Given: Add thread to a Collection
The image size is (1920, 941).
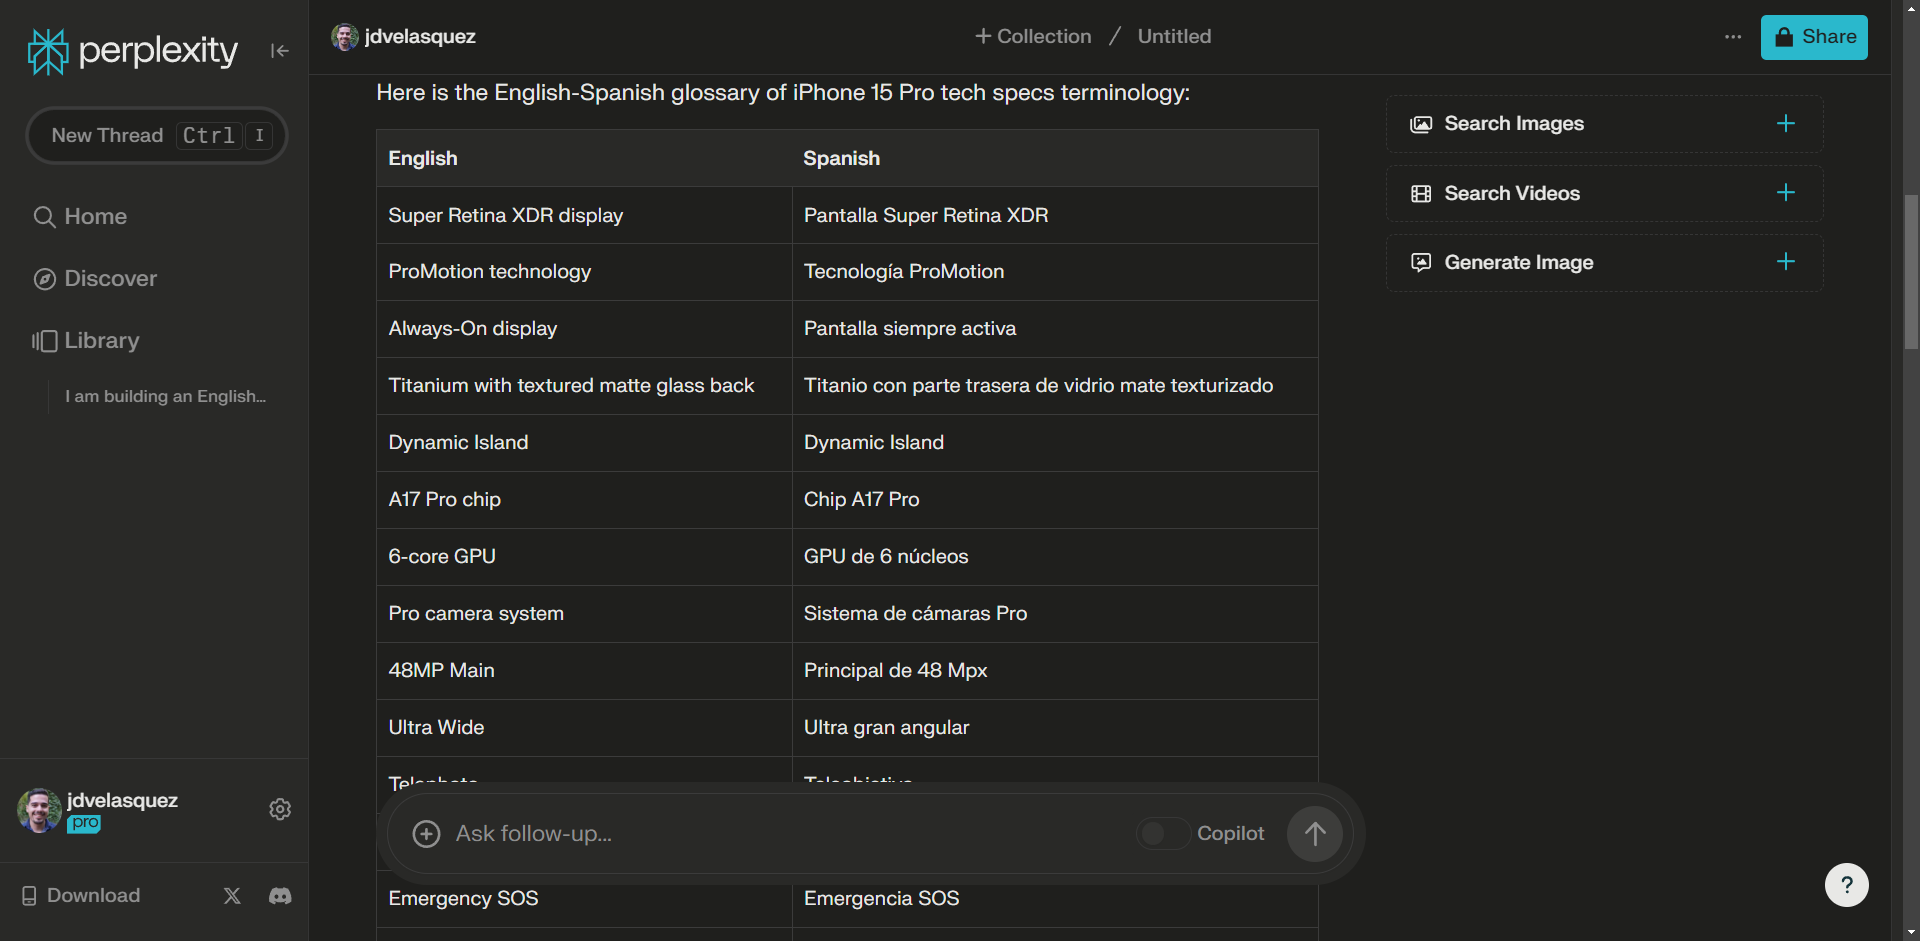Looking at the screenshot, I should click(1033, 36).
